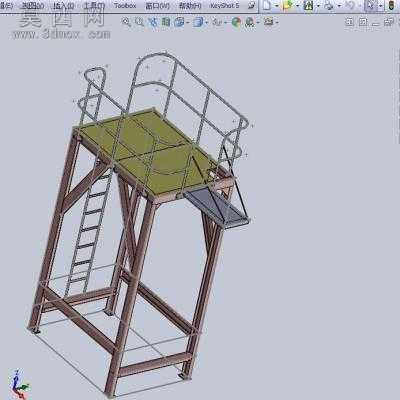400x400 pixels.
Task: Expand the Open file dropdown arrow
Action: [297, 6]
